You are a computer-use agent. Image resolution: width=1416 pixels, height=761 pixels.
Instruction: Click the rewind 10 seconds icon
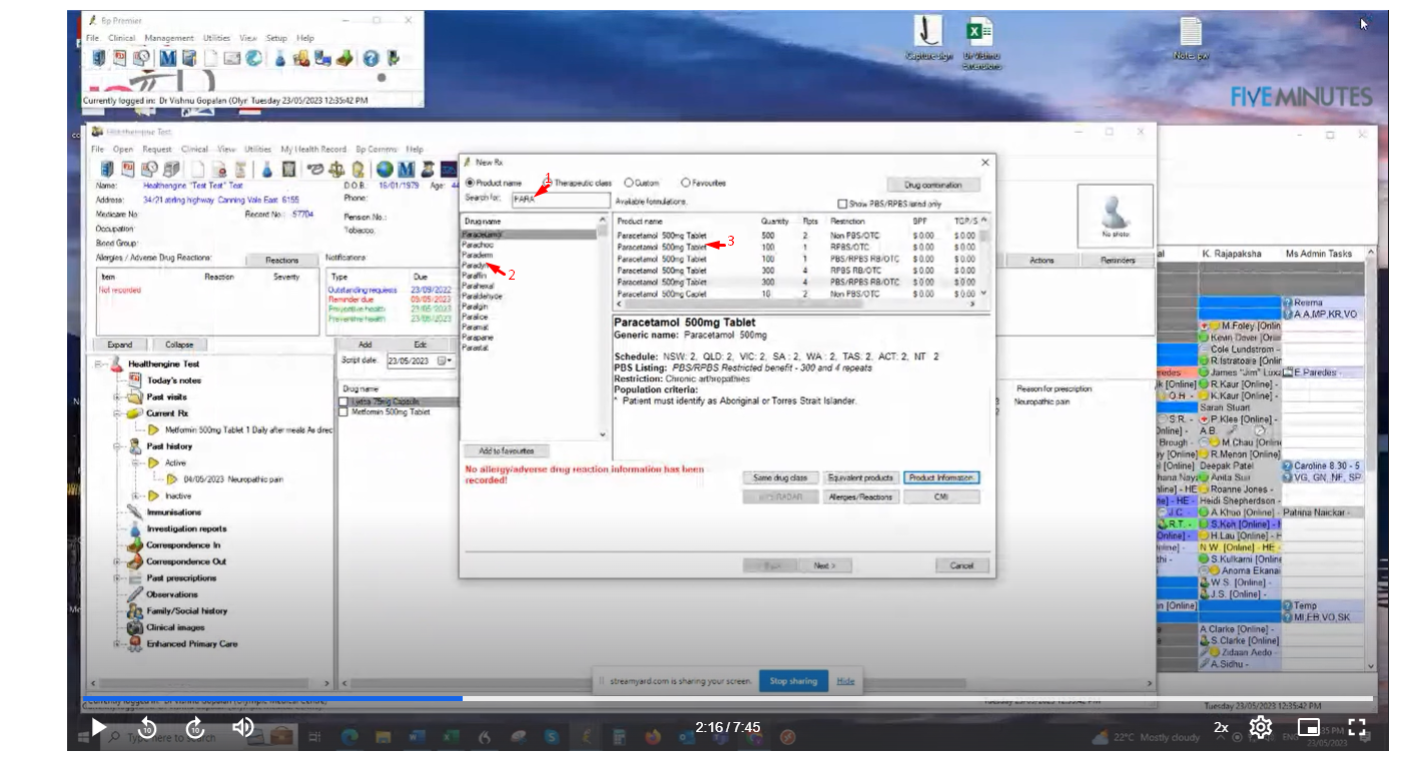[147, 727]
